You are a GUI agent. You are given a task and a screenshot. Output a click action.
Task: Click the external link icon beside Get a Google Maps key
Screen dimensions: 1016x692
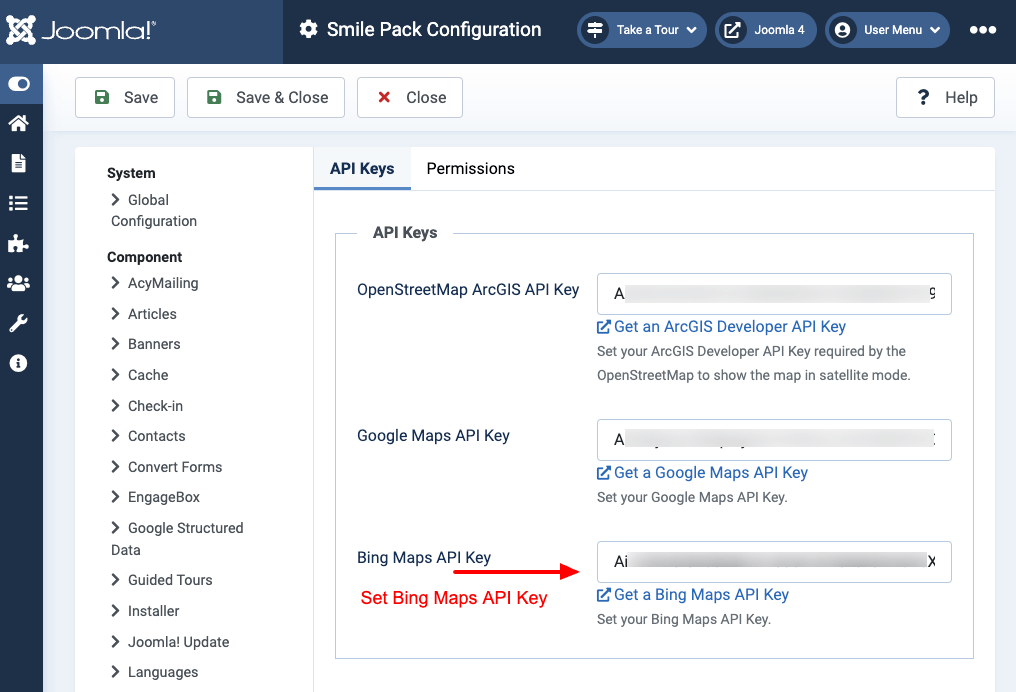(603, 473)
